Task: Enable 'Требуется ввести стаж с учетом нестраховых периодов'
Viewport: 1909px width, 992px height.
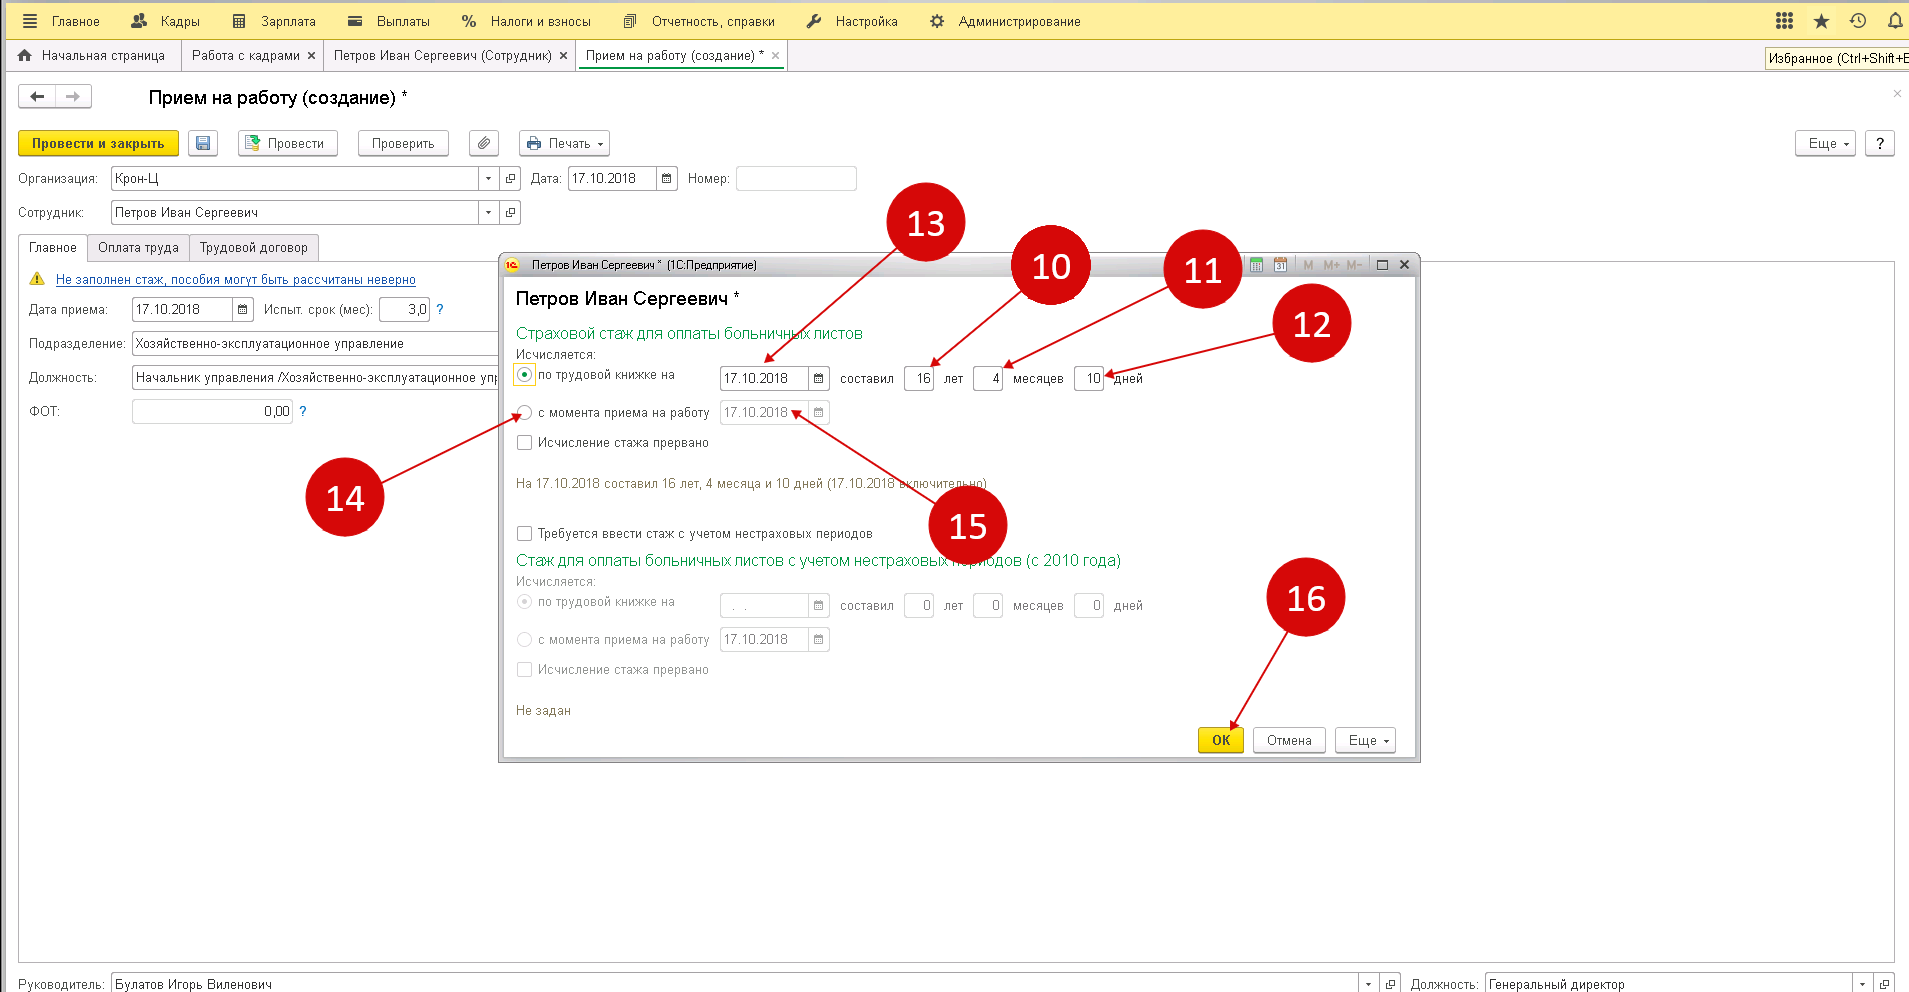Action: click(x=525, y=534)
